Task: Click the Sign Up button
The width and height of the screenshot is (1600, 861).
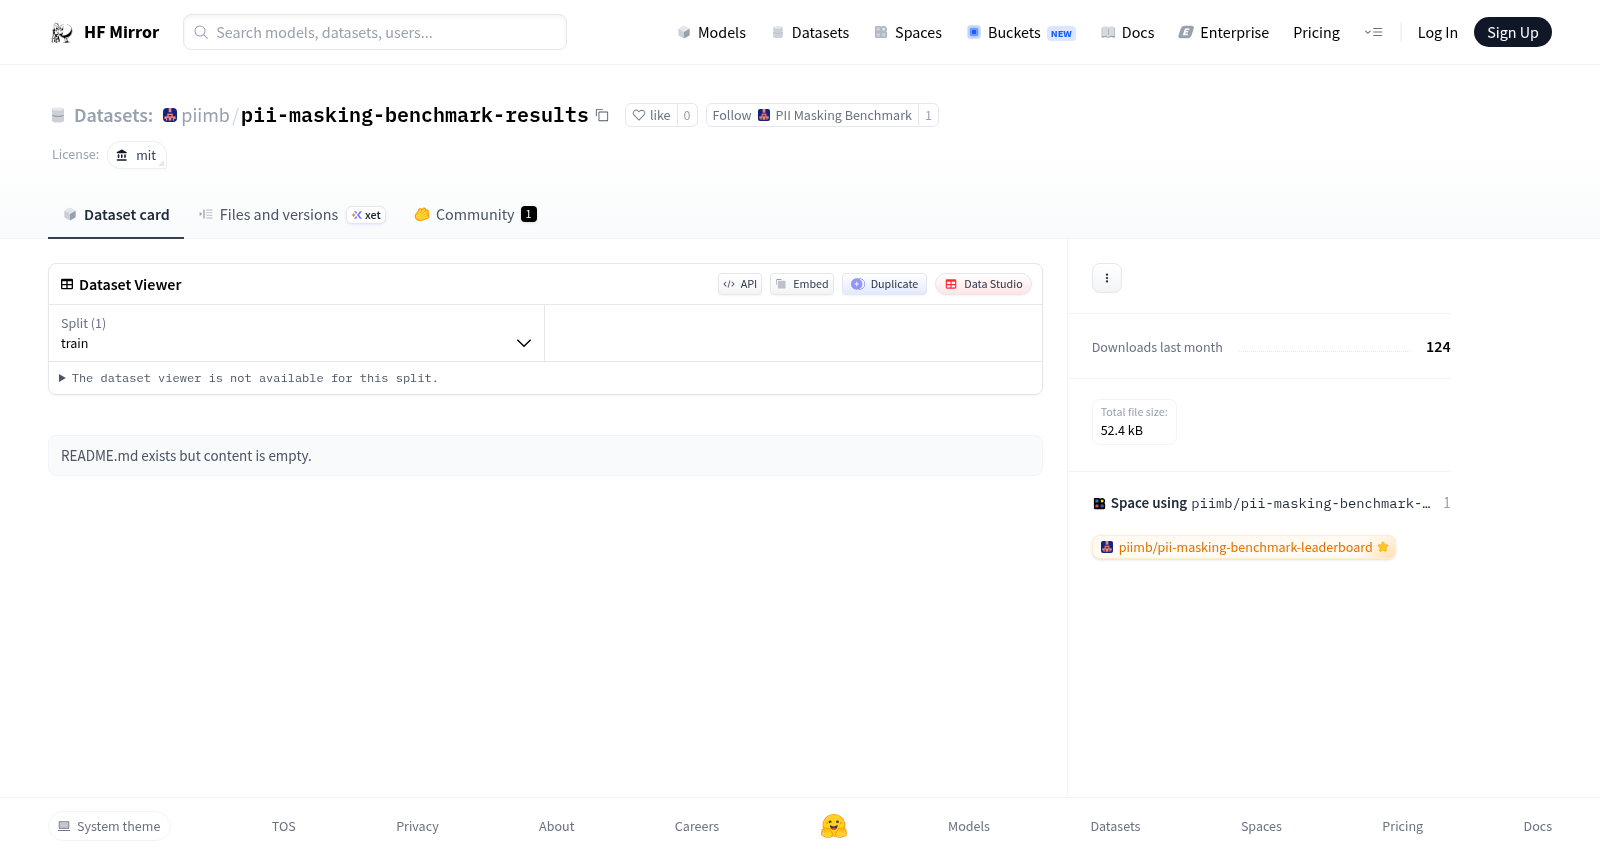Action: coord(1512,32)
